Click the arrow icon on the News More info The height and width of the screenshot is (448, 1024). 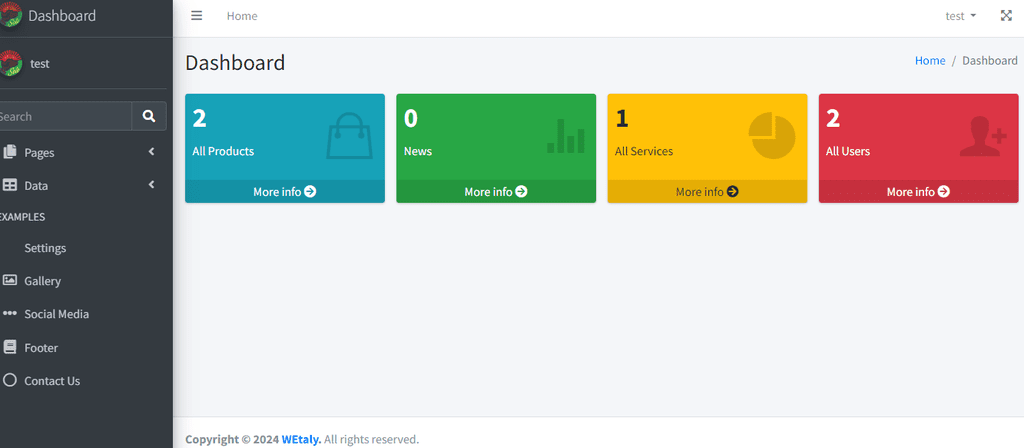coord(521,191)
